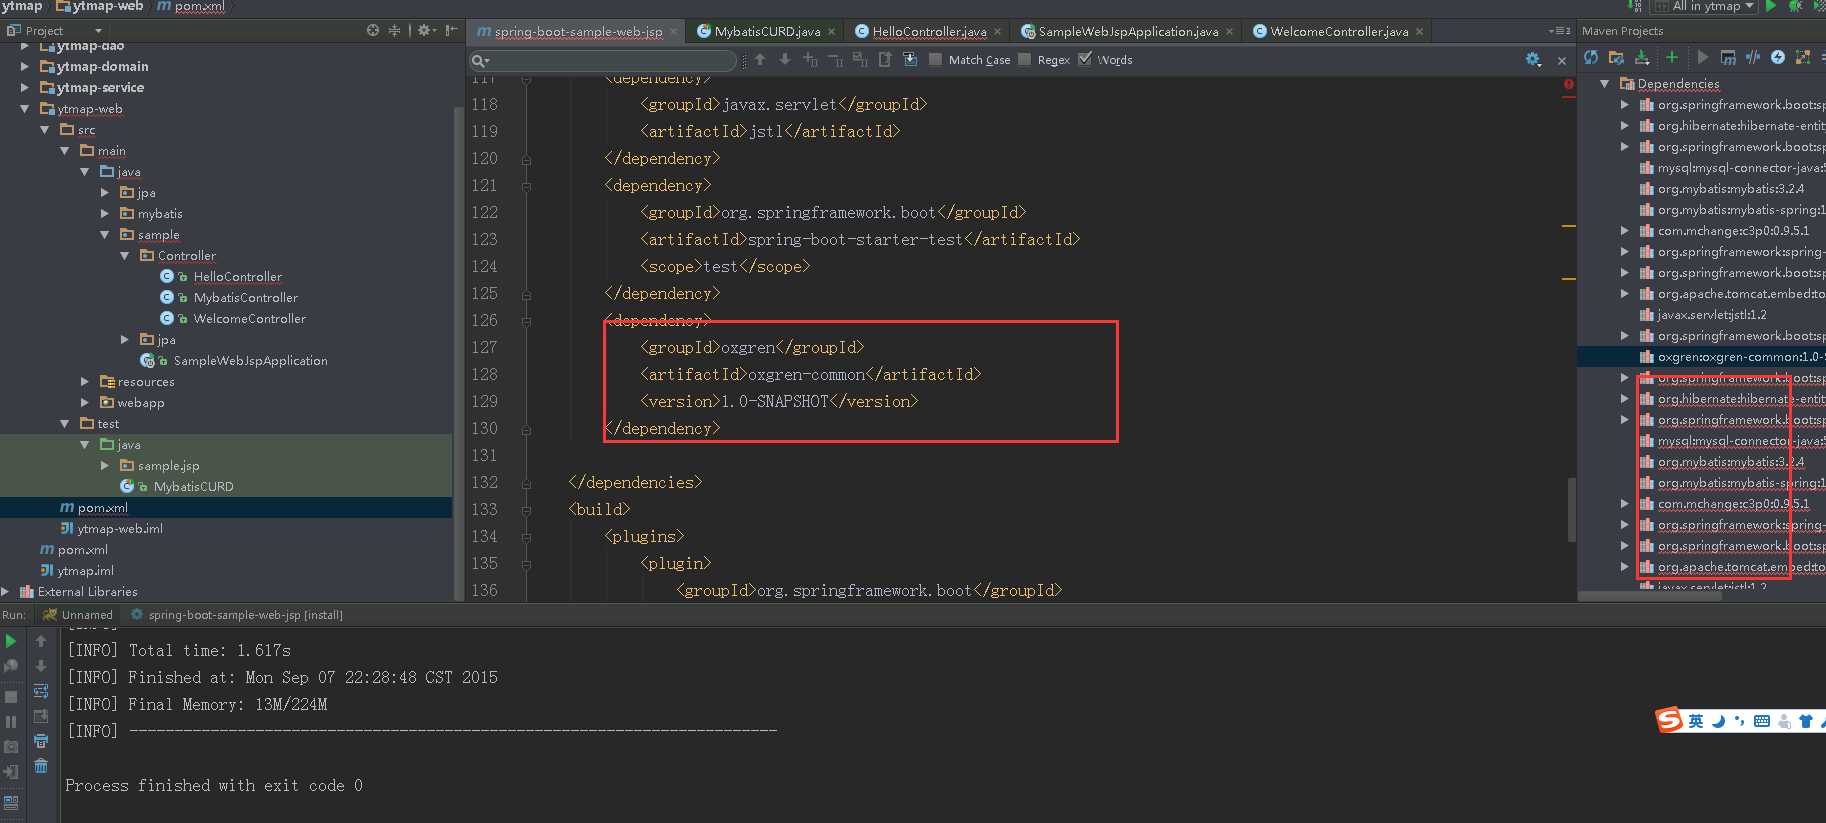Switch to HelloController.java tab
Screen dimensions: 1826x823
tap(929, 32)
